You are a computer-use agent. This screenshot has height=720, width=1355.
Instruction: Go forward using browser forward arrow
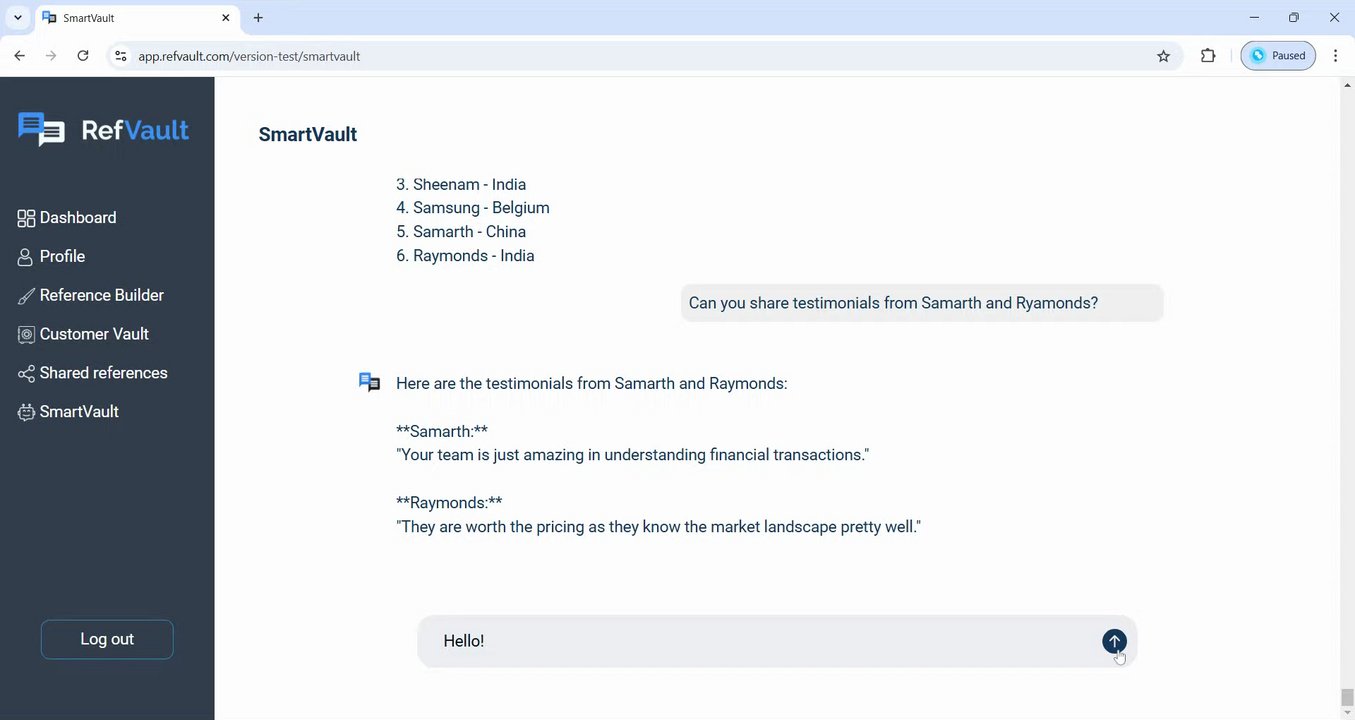51,56
